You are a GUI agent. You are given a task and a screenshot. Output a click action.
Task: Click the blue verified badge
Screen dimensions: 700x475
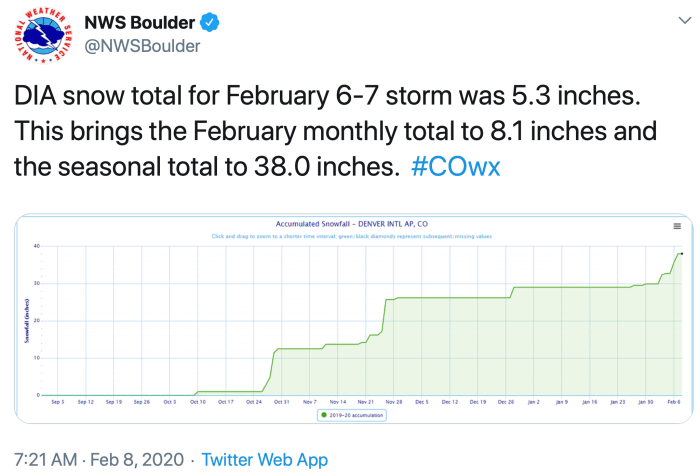point(204,23)
